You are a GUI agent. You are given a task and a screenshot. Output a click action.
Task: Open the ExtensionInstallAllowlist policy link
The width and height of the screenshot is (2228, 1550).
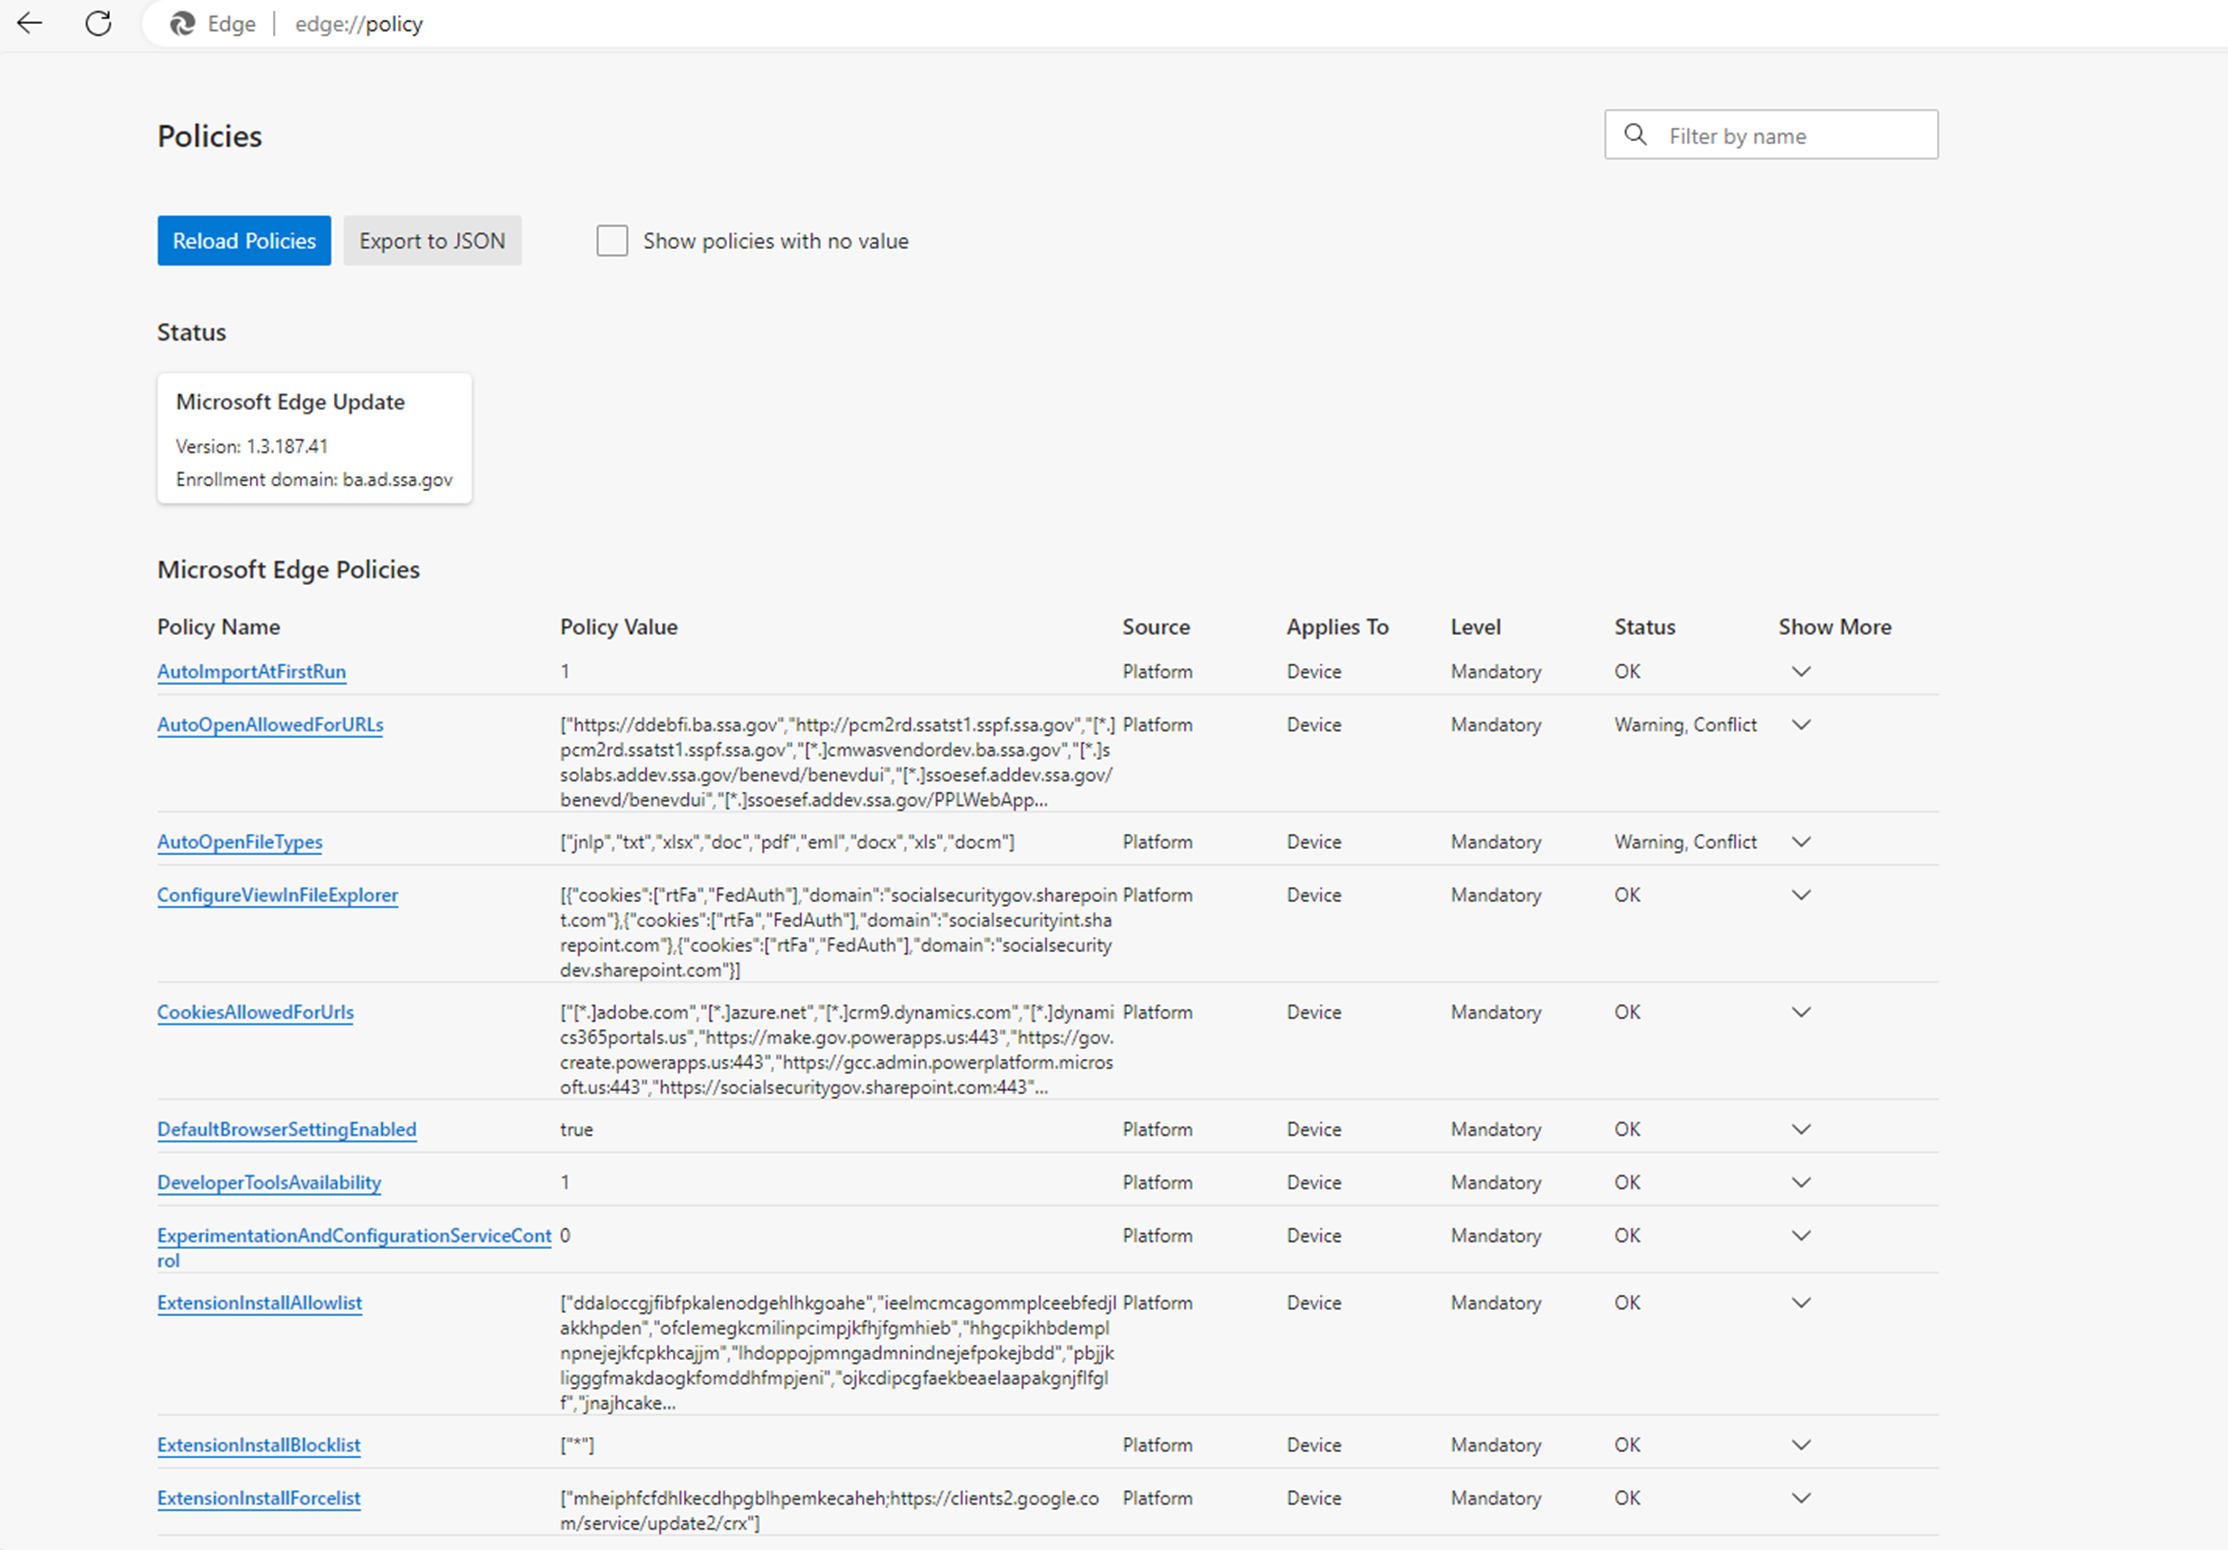(259, 1302)
